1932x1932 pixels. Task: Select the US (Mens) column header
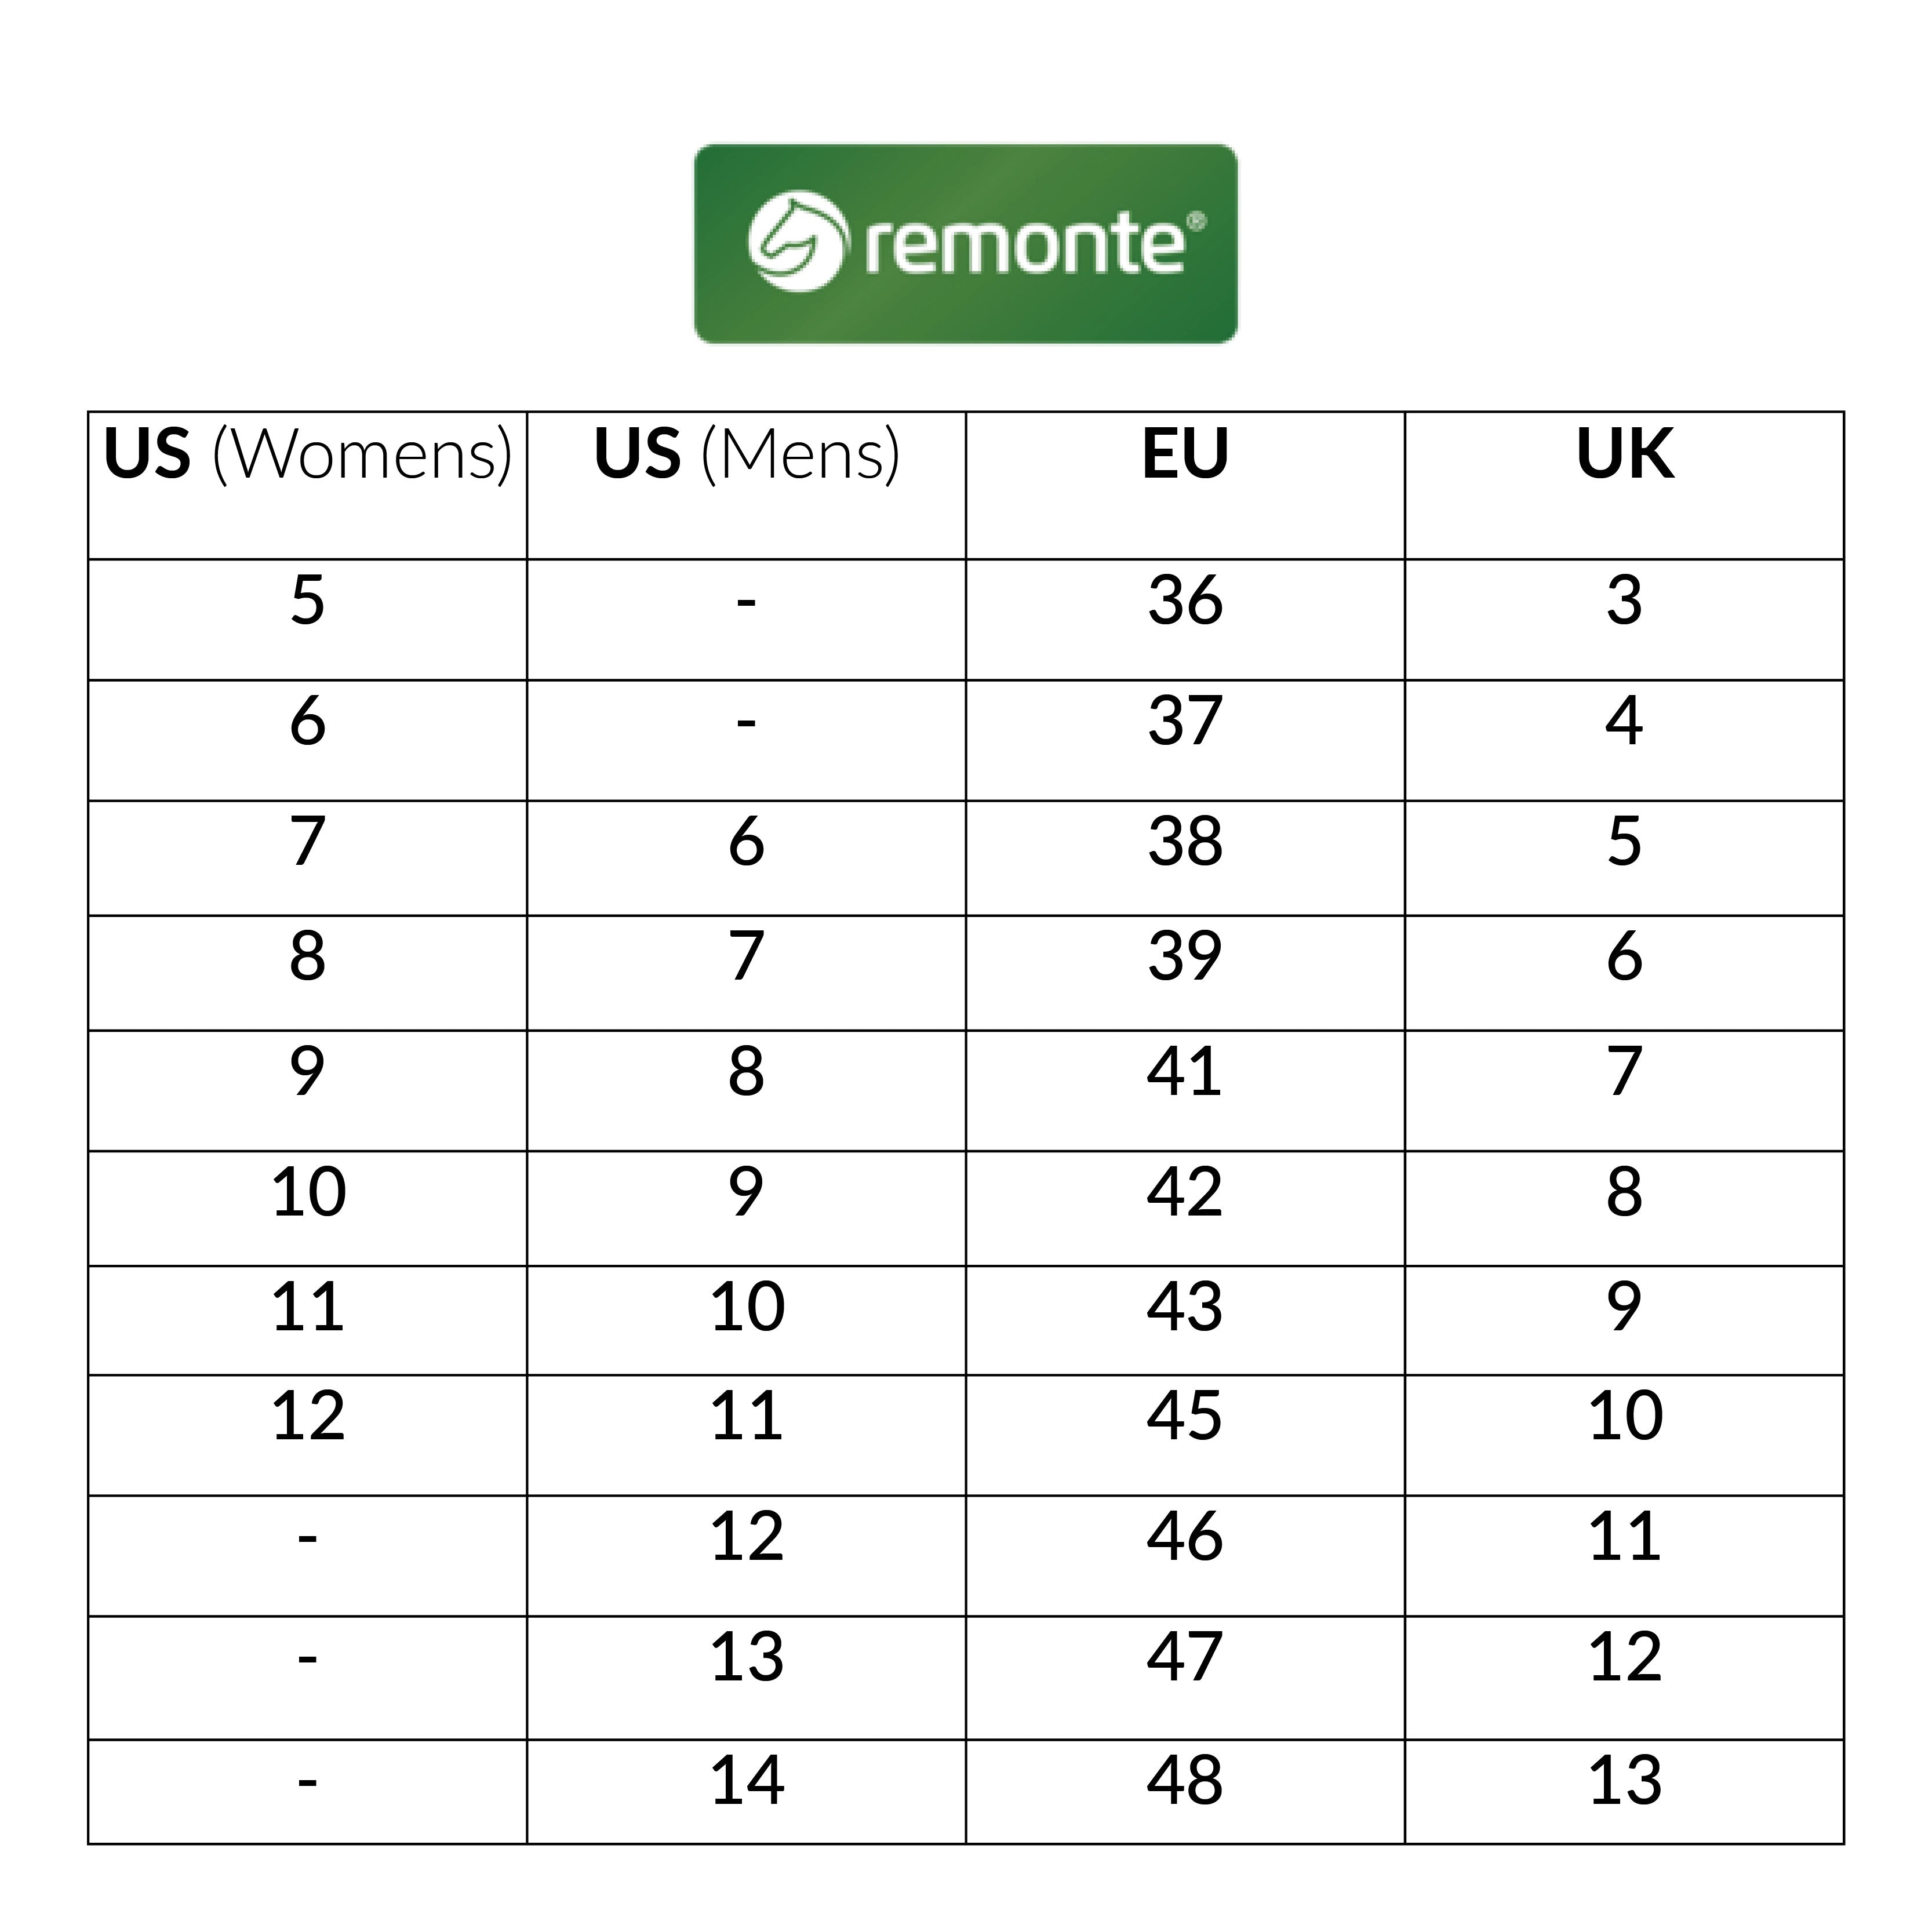746,455
